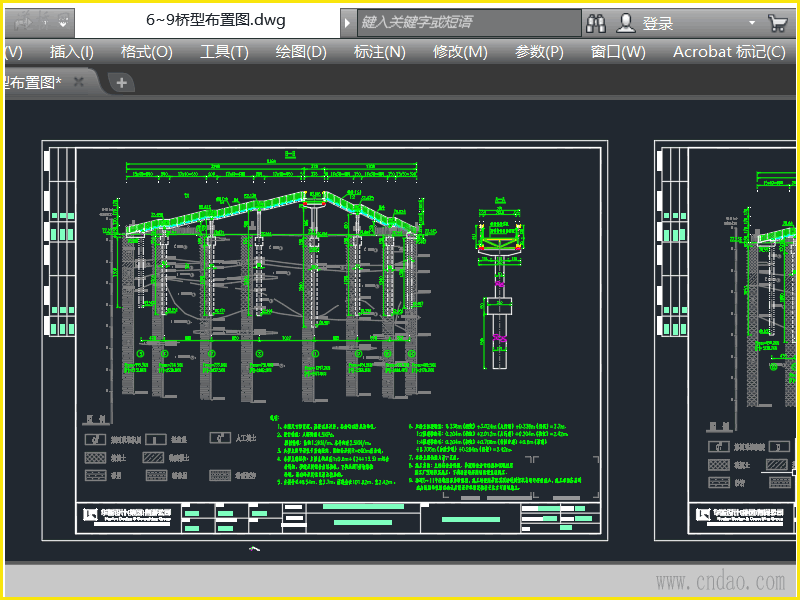Open the 绘图(D) menu
This screenshot has width=800, height=600.
pyautogui.click(x=301, y=52)
